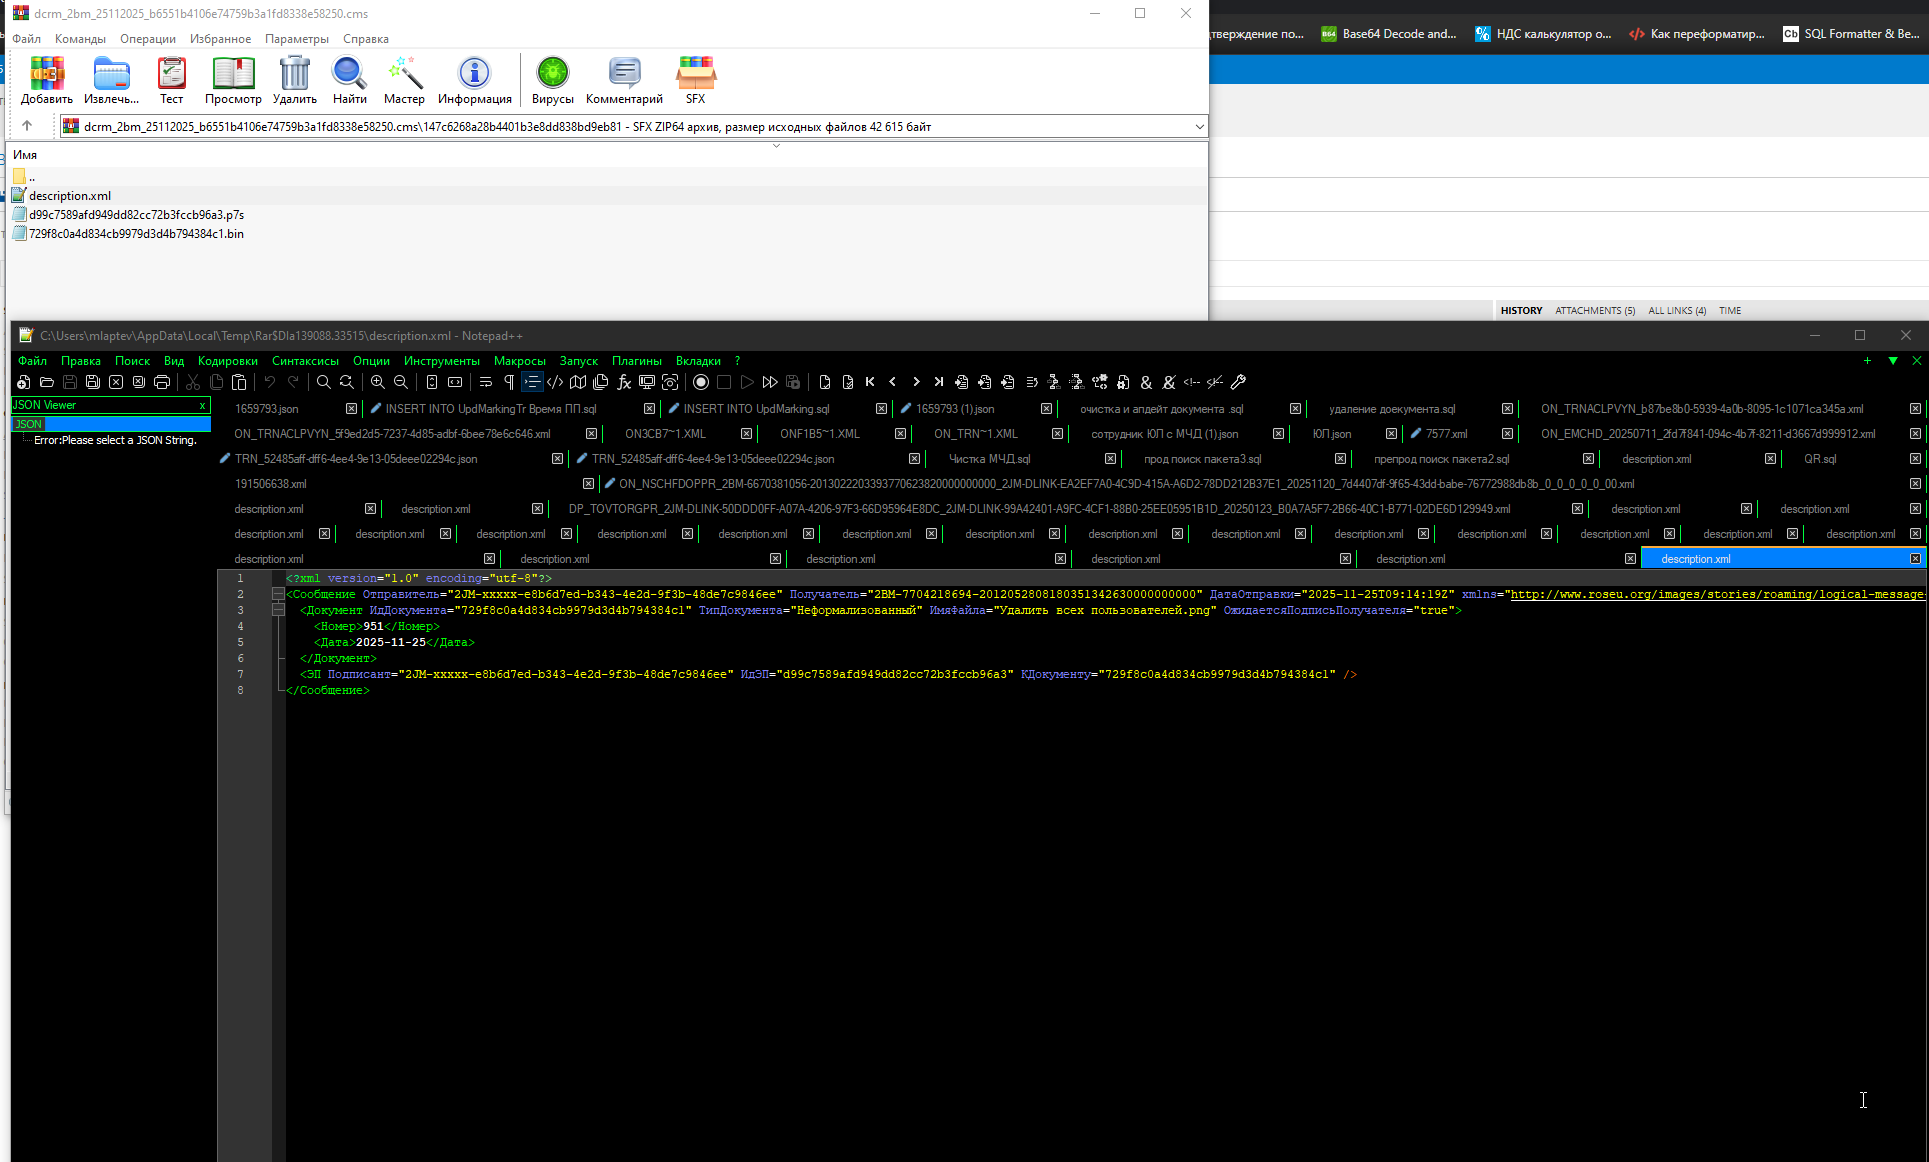
Task: Toggle show all characters pilcrow icon
Action: point(509,382)
